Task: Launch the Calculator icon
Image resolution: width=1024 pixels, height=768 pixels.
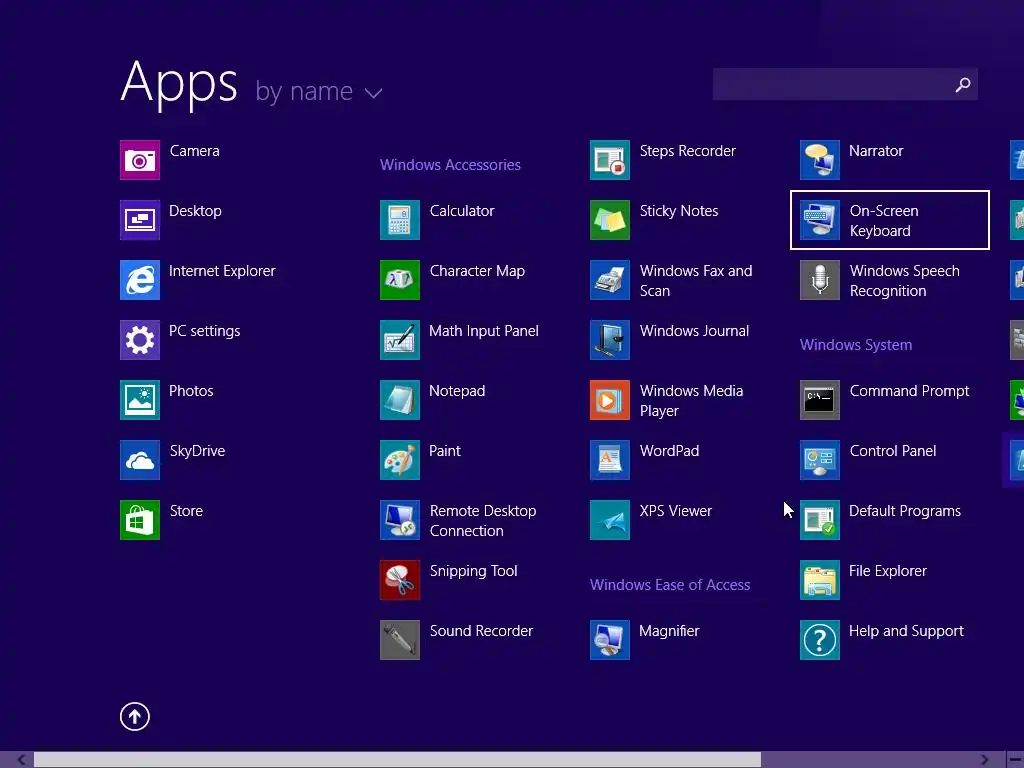Action: pyautogui.click(x=400, y=220)
